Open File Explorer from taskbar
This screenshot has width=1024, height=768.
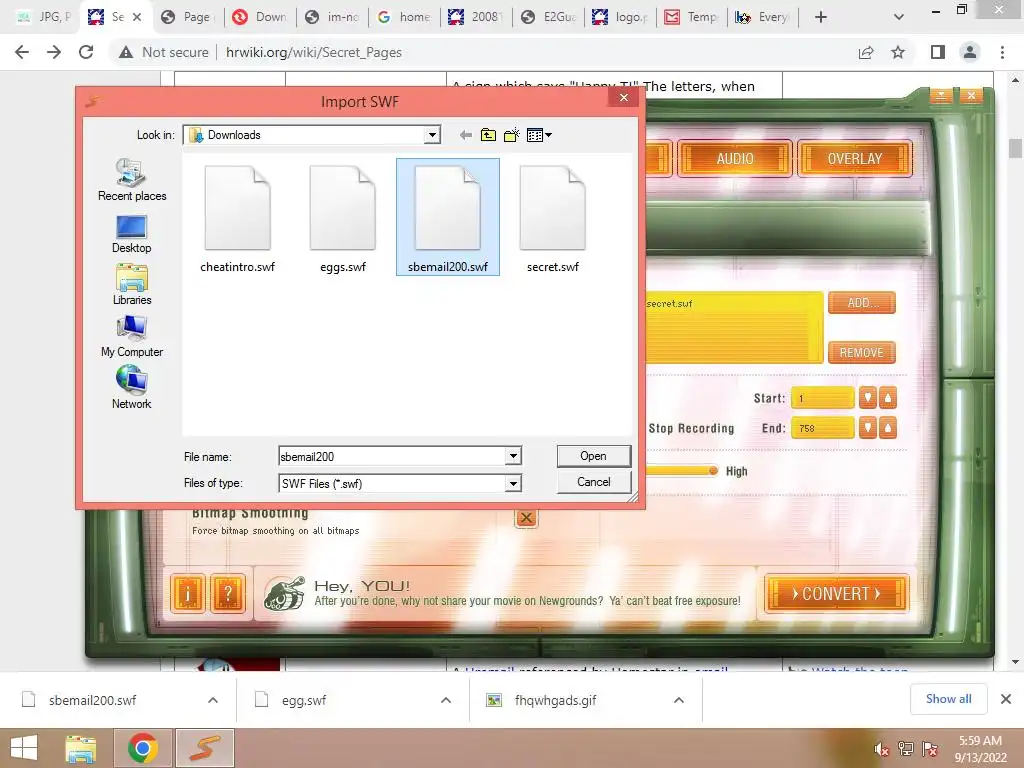click(81, 748)
